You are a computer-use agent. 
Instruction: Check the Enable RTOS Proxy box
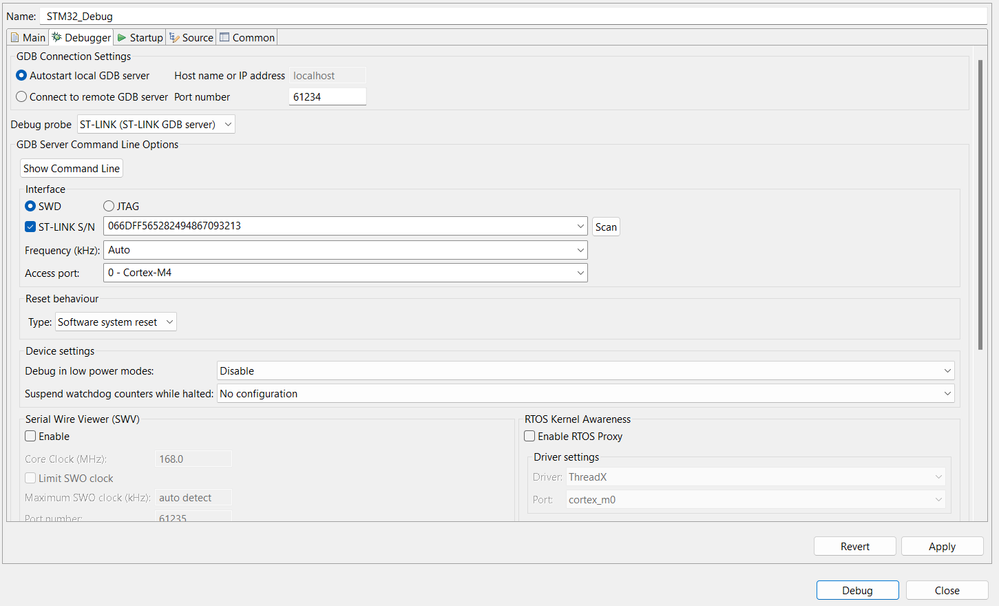(x=529, y=436)
